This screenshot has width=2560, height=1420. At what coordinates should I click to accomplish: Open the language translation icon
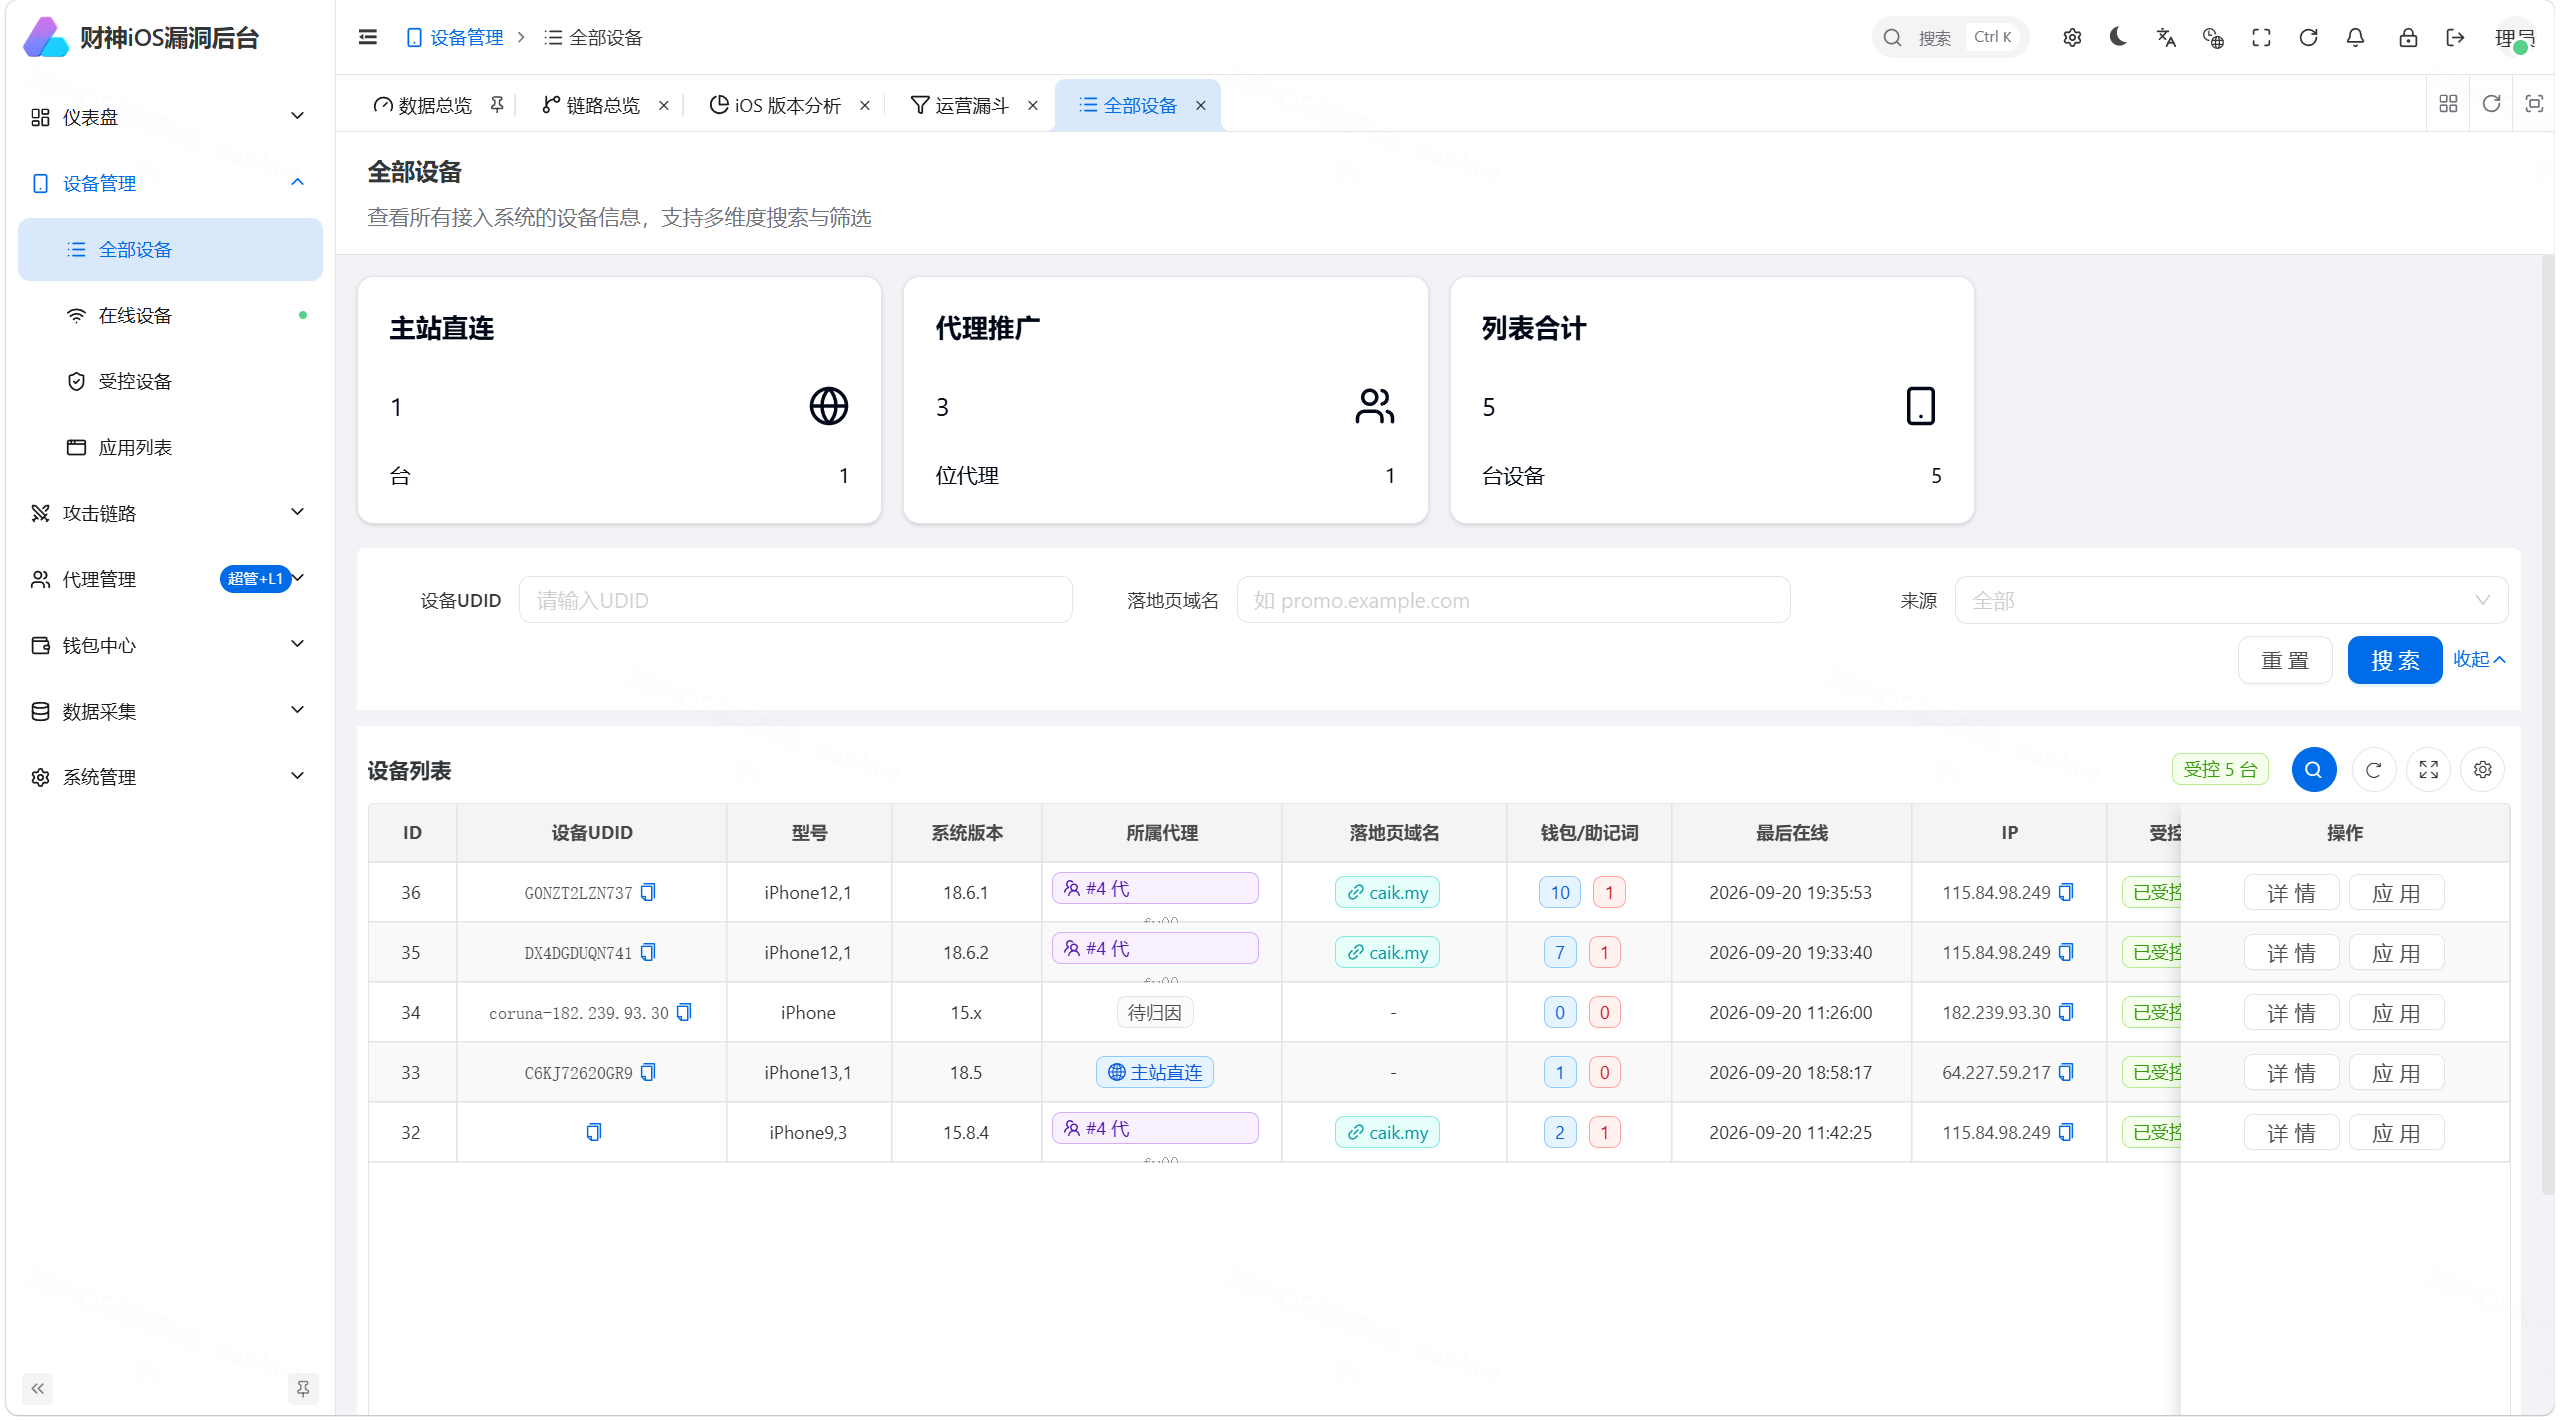pos(2166,38)
